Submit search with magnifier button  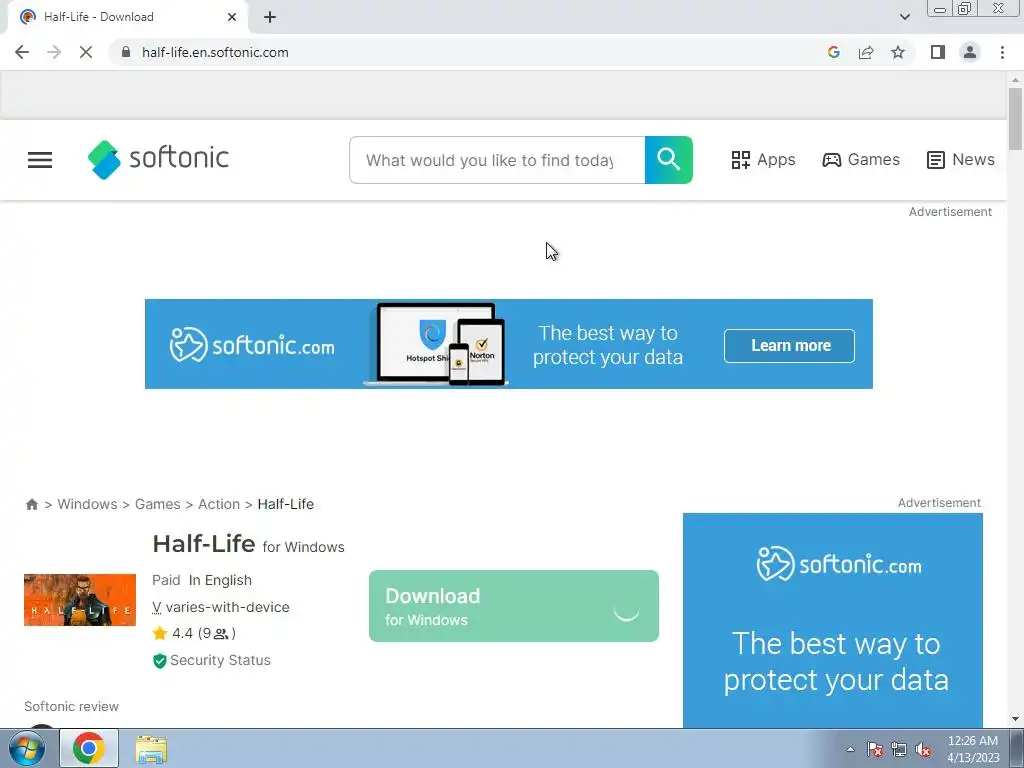(x=669, y=160)
